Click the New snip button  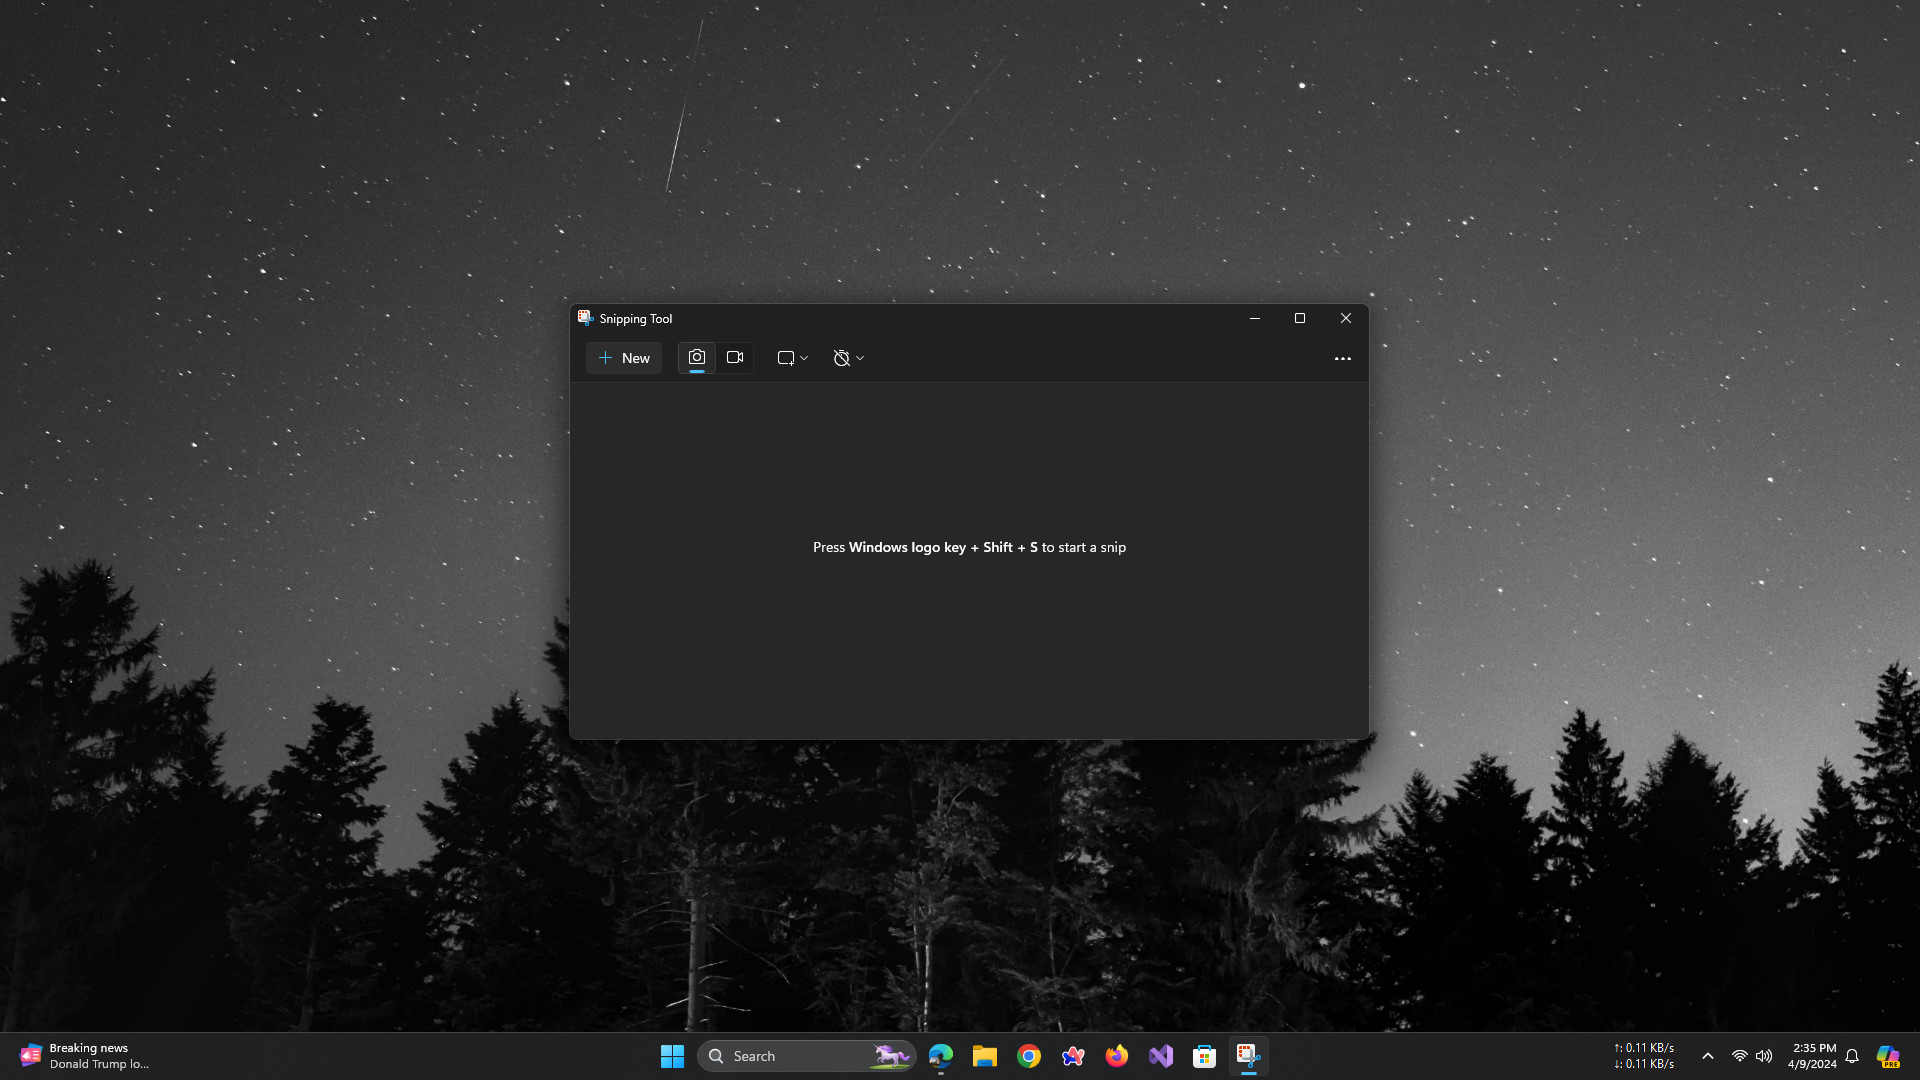(624, 358)
